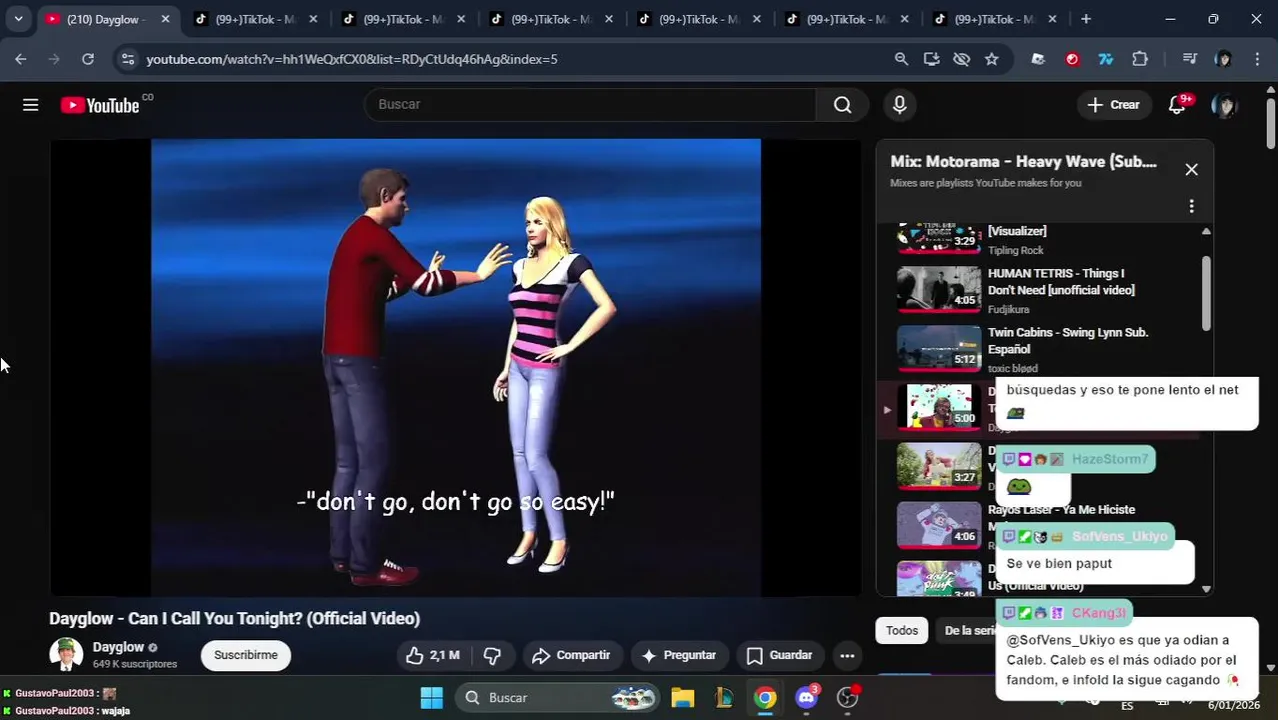Viewport: 1278px width, 720px height.
Task: Click the Chrome address bar URL
Action: tap(352, 59)
